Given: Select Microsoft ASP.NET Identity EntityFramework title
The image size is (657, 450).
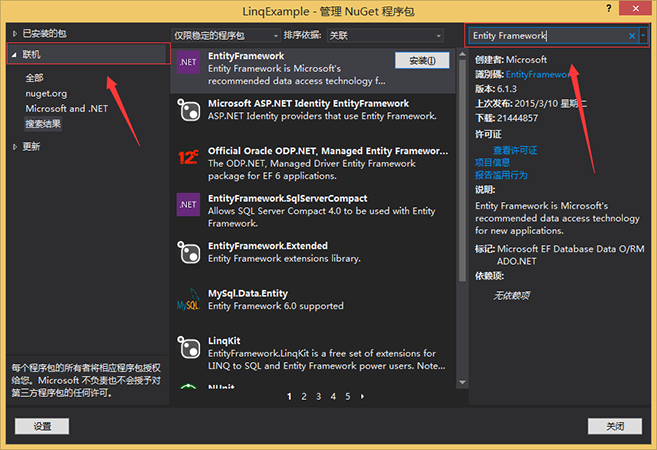Looking at the screenshot, I should tap(308, 103).
